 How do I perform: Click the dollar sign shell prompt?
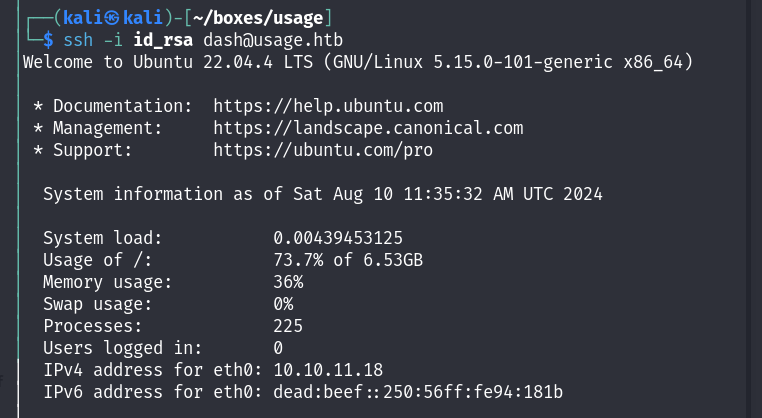coord(47,40)
